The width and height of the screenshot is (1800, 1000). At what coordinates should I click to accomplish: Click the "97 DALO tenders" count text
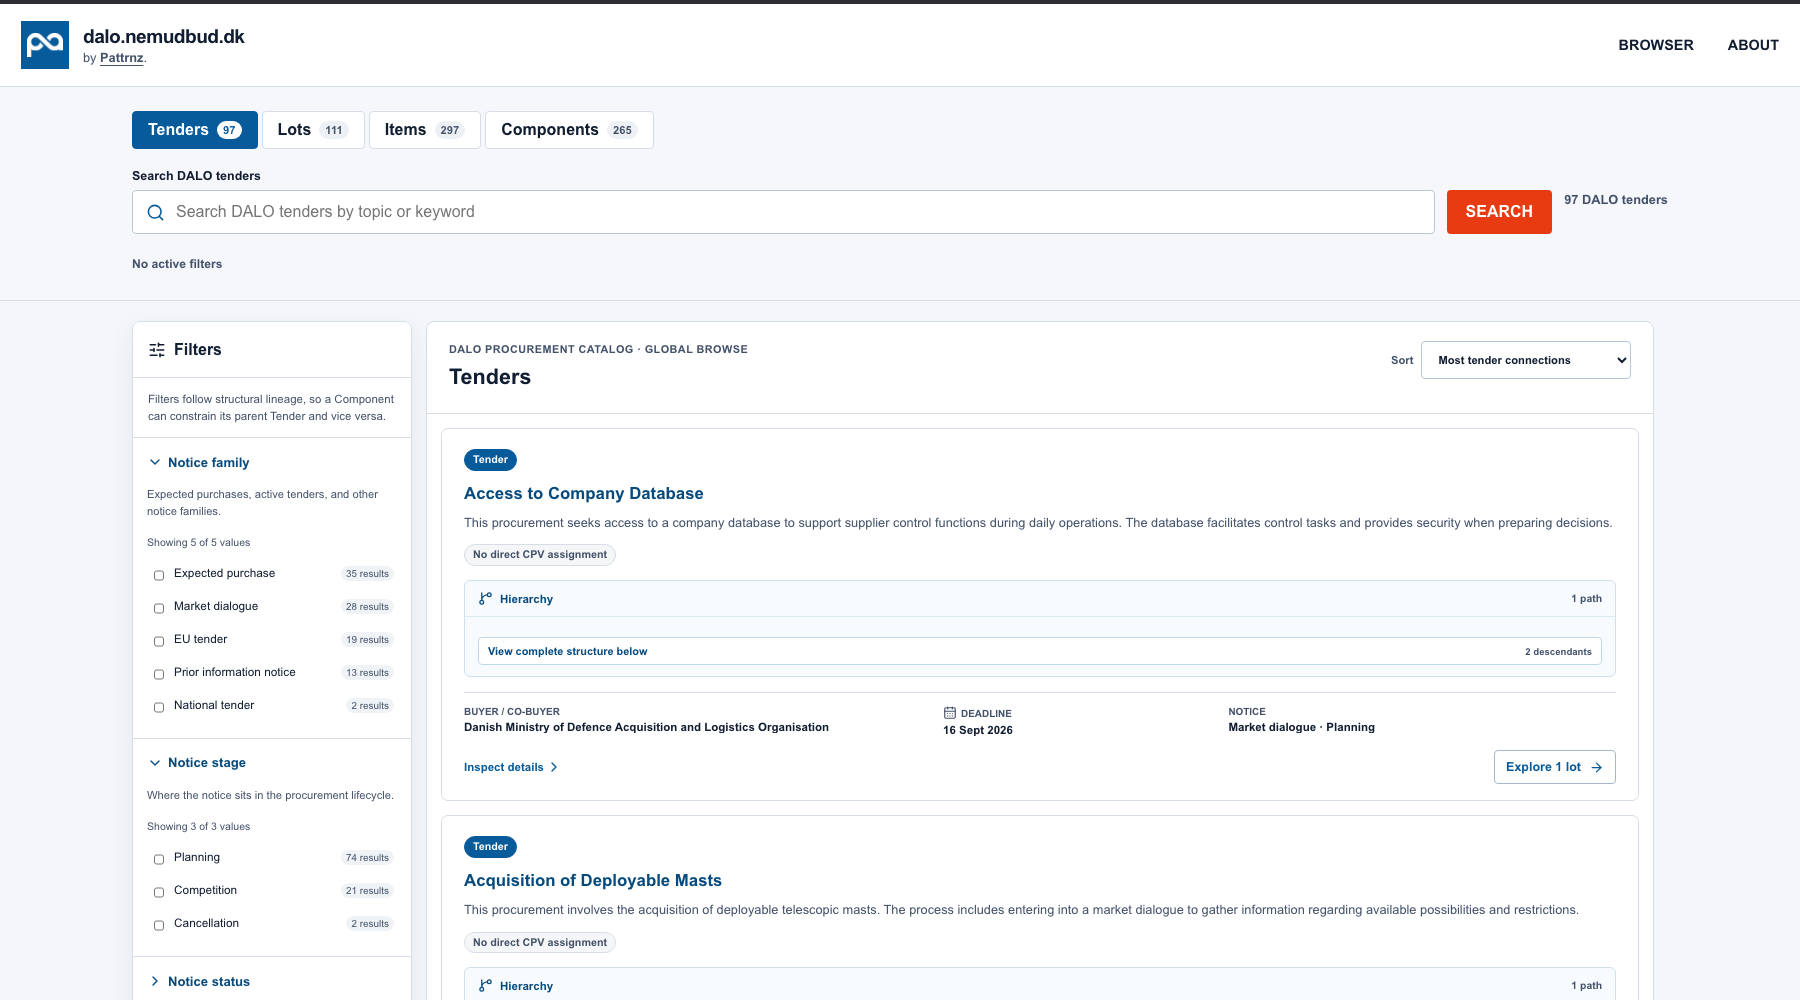click(1616, 200)
